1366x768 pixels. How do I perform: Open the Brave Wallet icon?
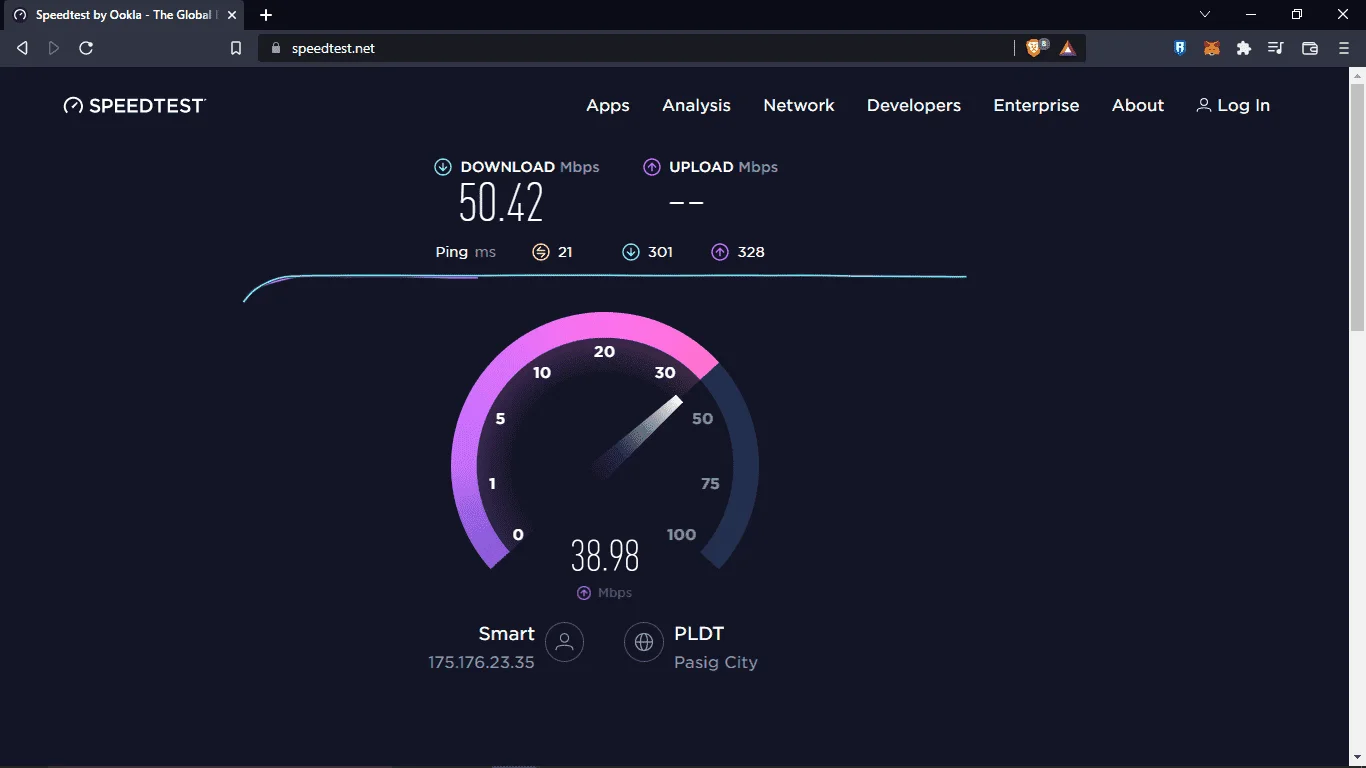tap(1310, 48)
